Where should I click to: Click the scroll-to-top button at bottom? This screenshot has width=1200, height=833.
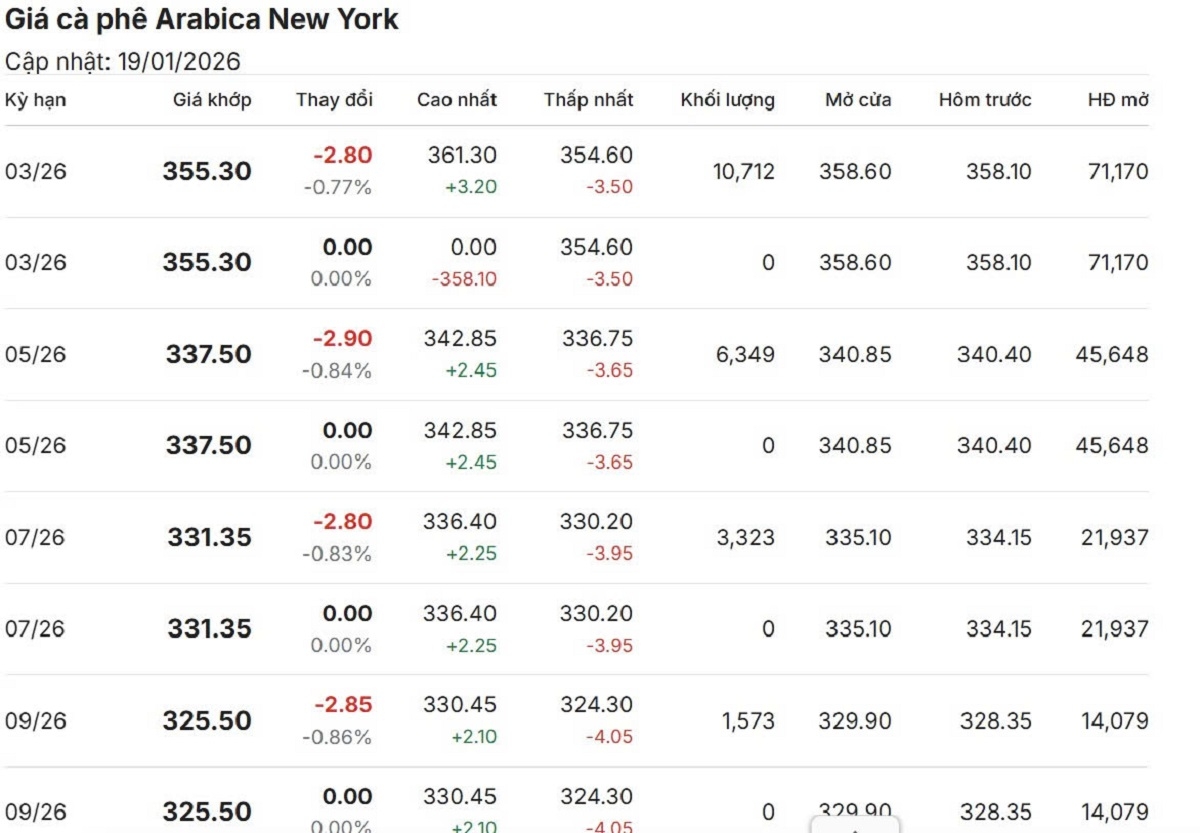854,825
